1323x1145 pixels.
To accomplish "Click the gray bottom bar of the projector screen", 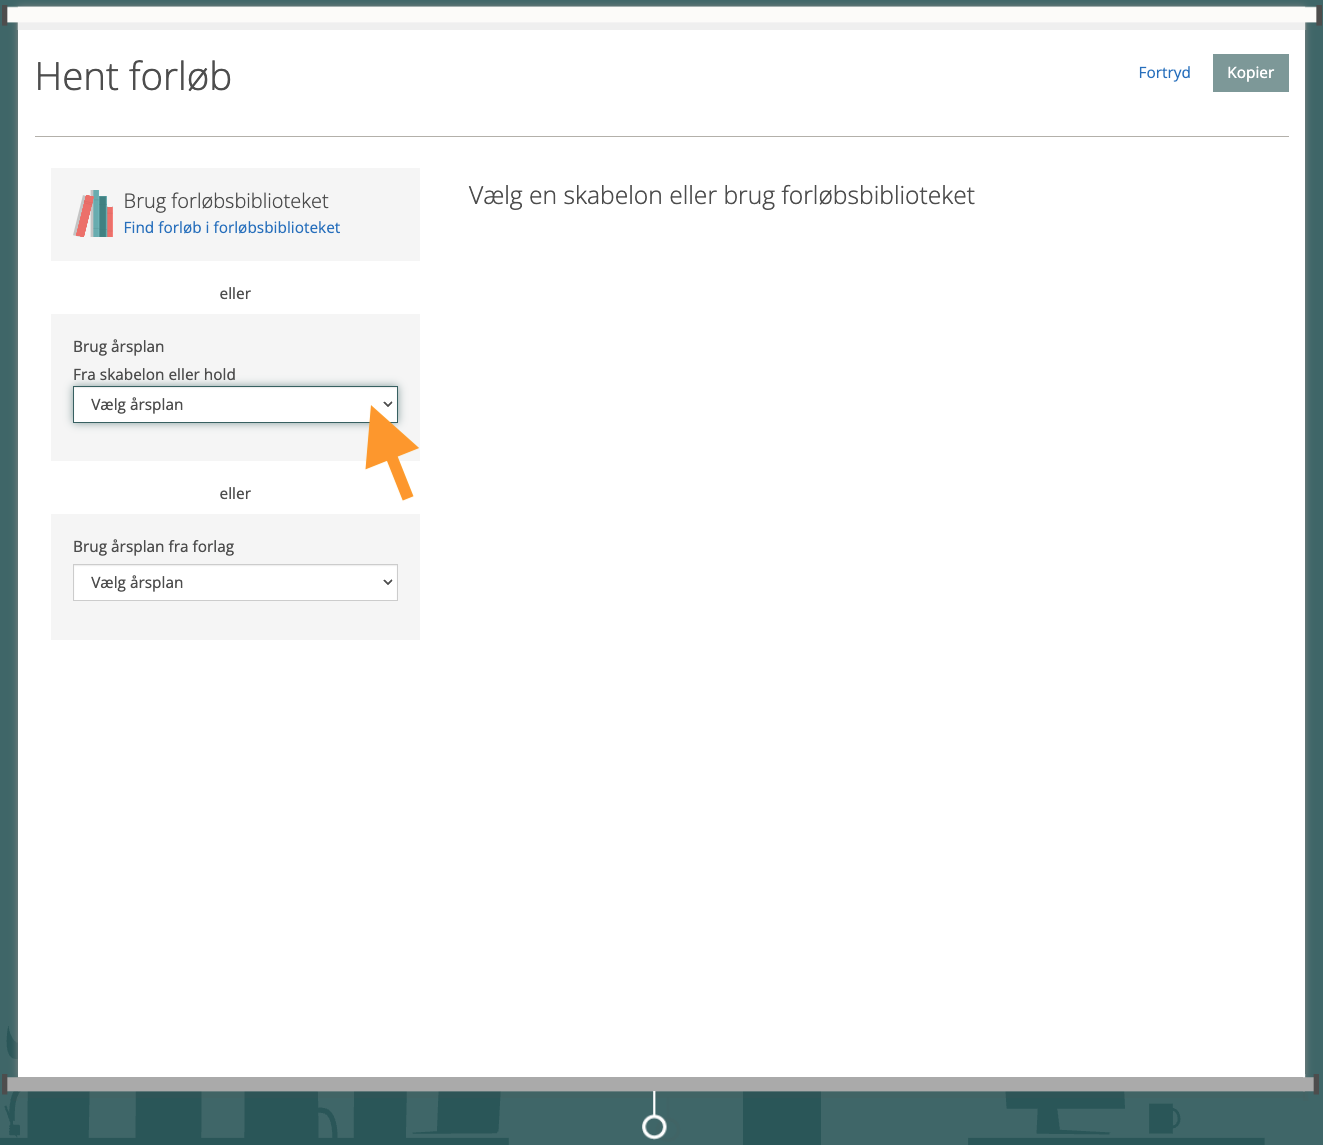I will click(400, 1084).
